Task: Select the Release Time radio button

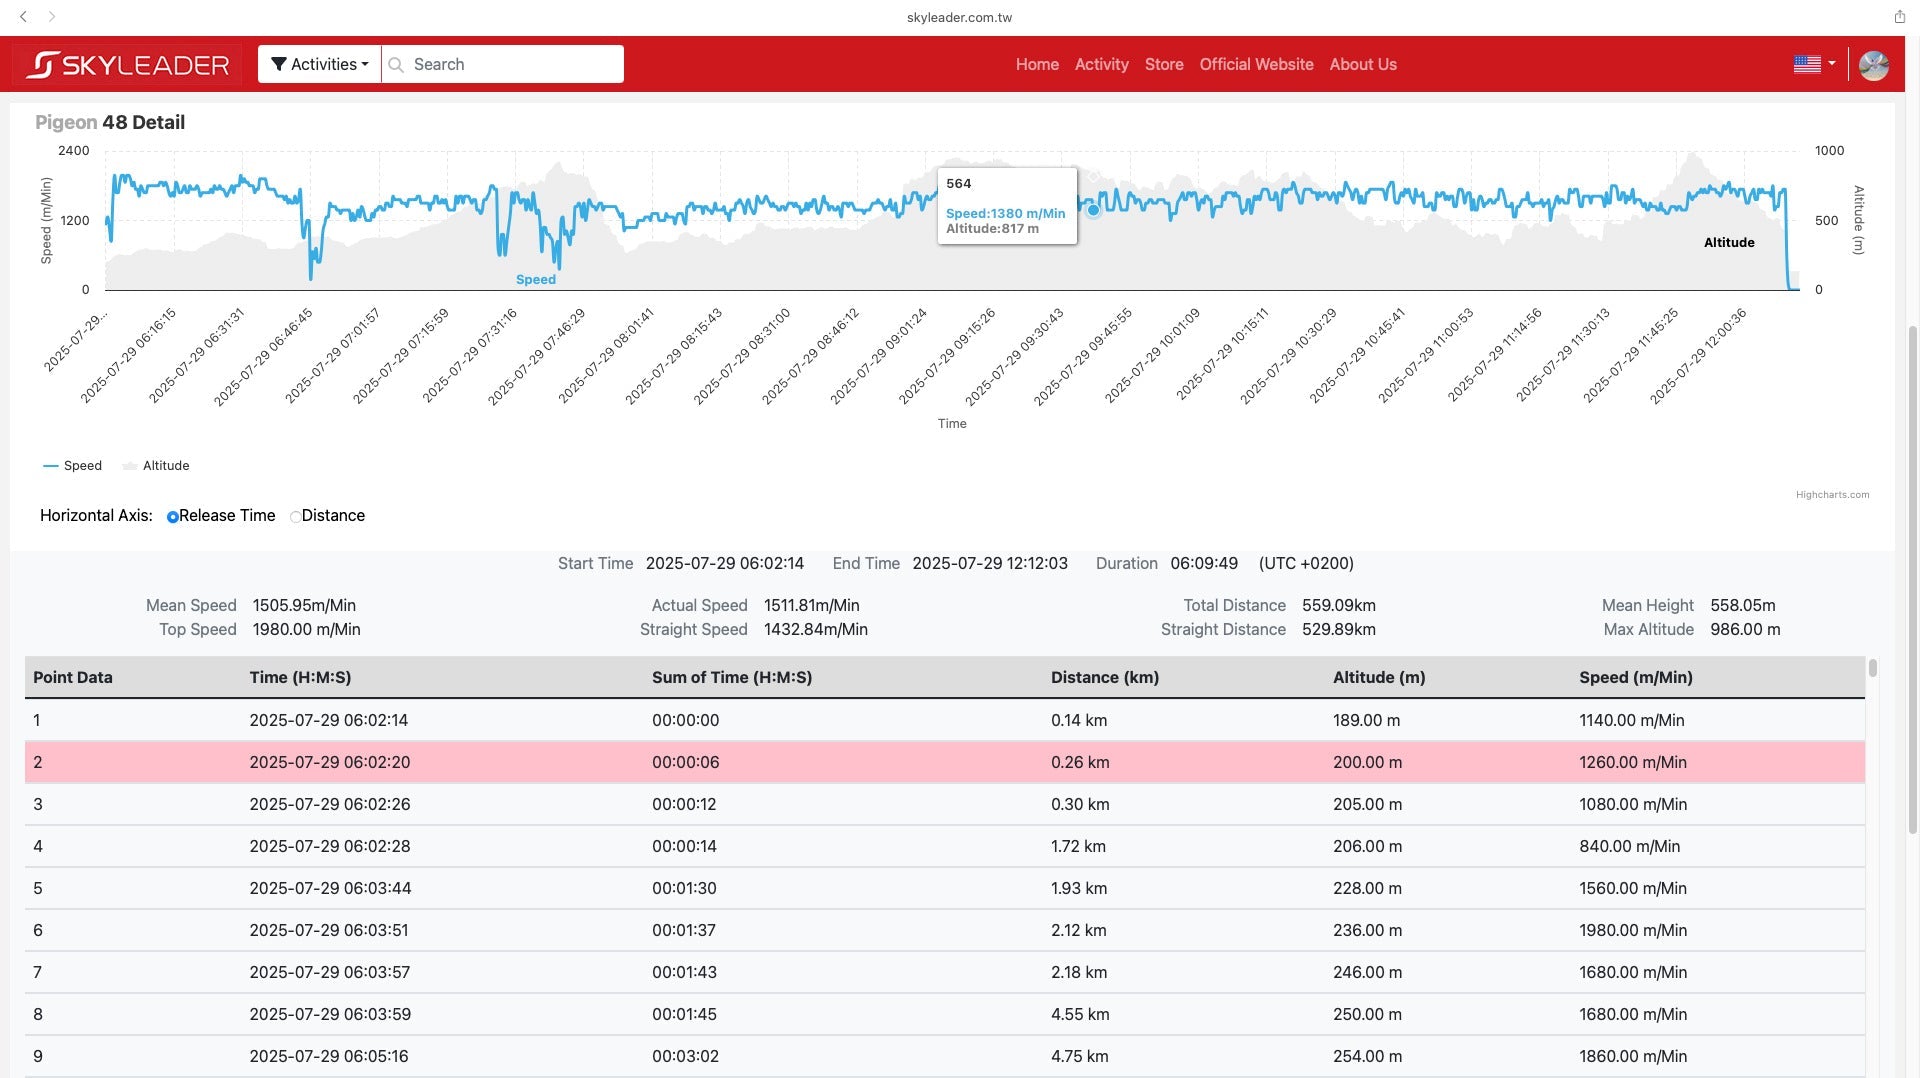Action: point(173,517)
